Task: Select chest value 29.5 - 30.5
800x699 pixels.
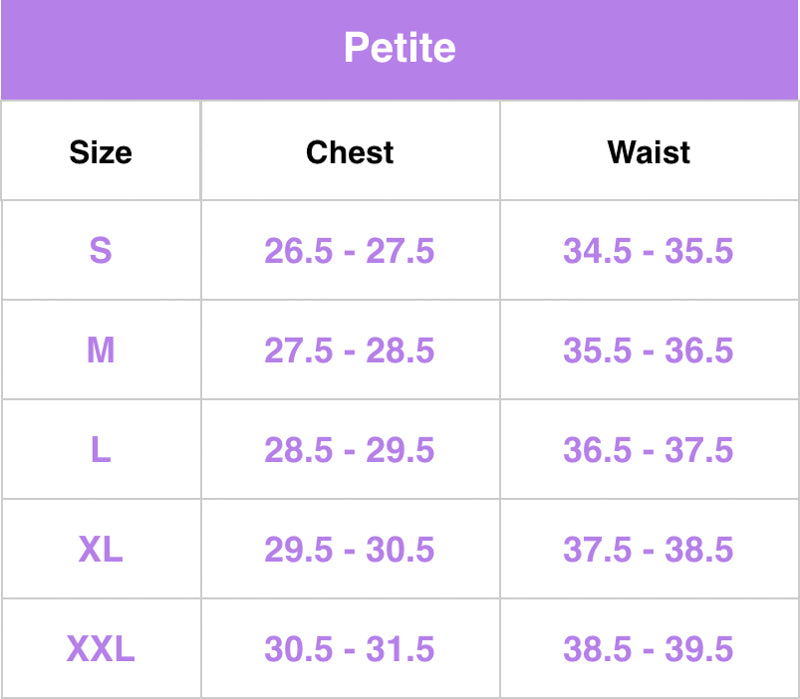Action: [x=349, y=549]
